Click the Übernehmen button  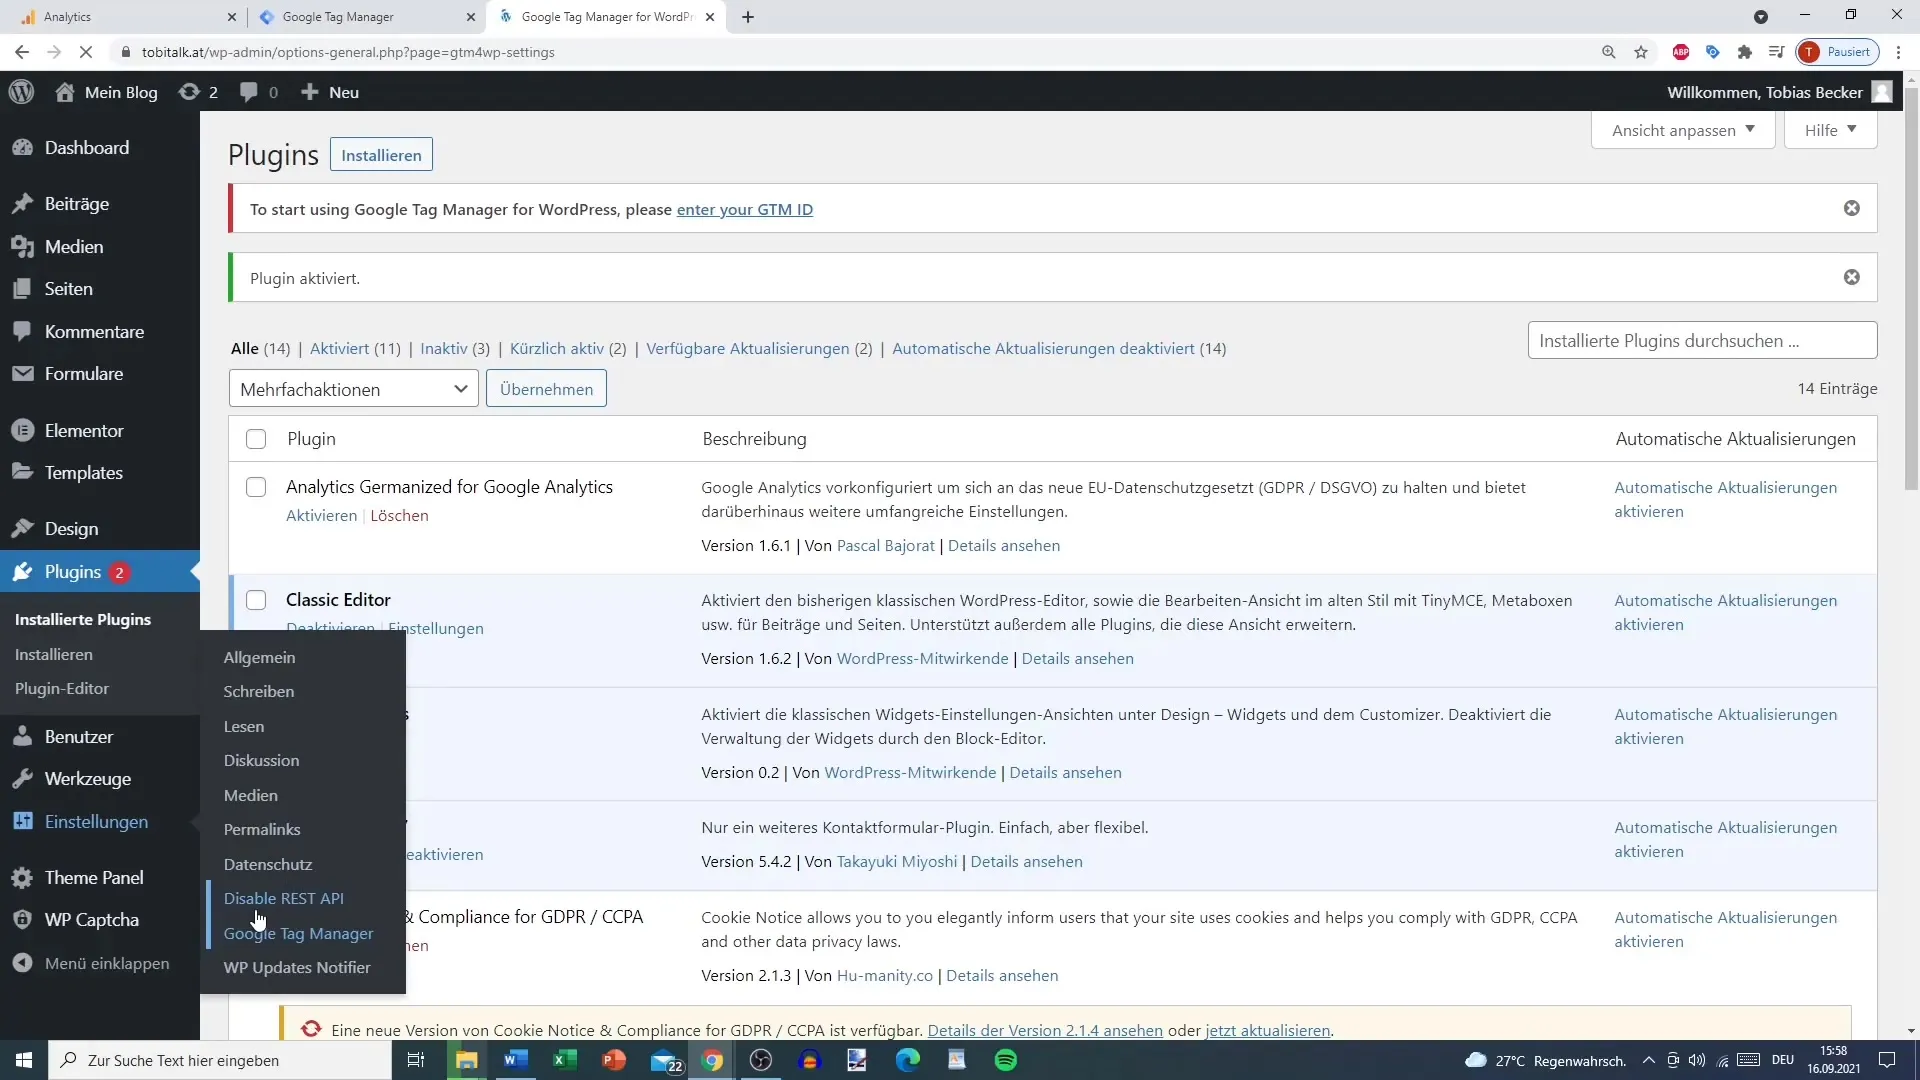[546, 389]
